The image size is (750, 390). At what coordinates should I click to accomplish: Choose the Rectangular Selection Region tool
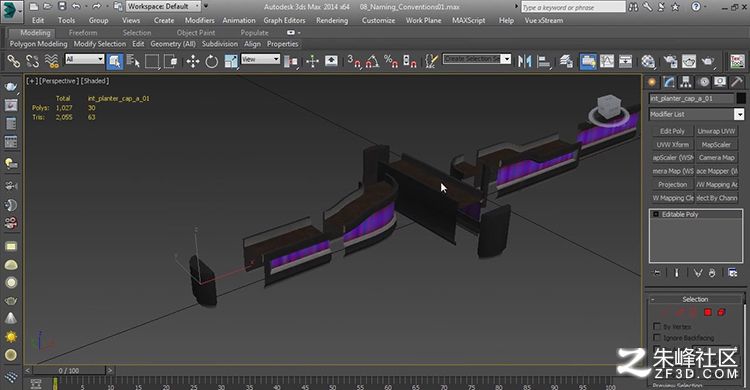coord(152,61)
